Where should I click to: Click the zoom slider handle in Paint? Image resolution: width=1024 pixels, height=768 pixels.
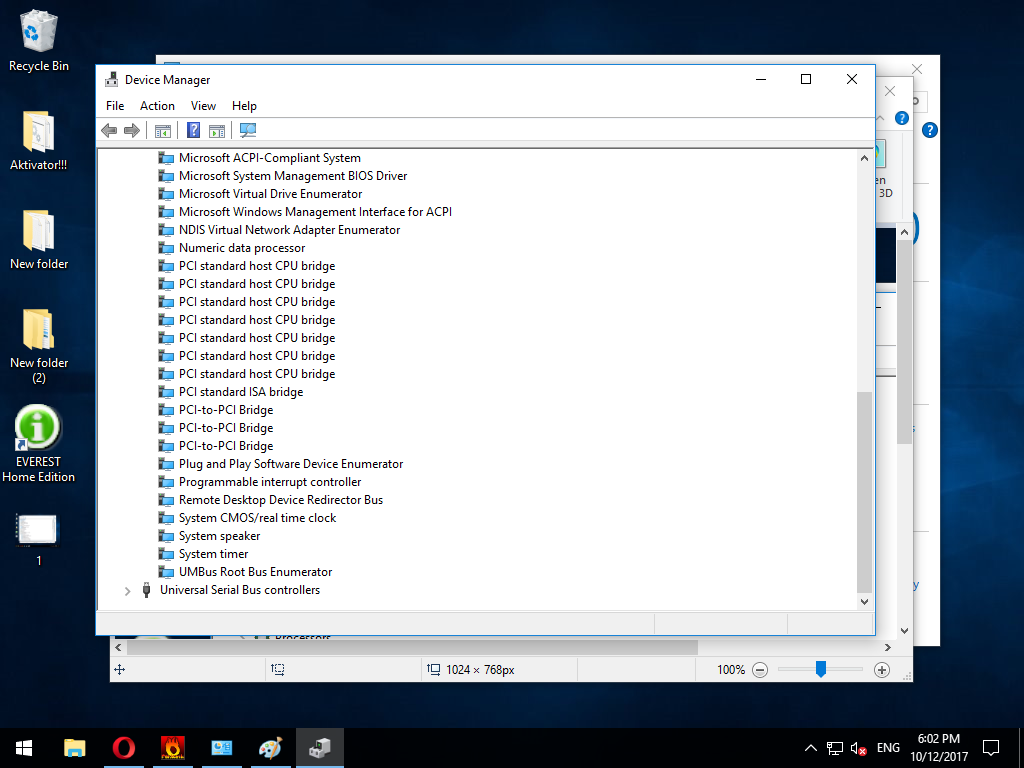click(x=821, y=669)
